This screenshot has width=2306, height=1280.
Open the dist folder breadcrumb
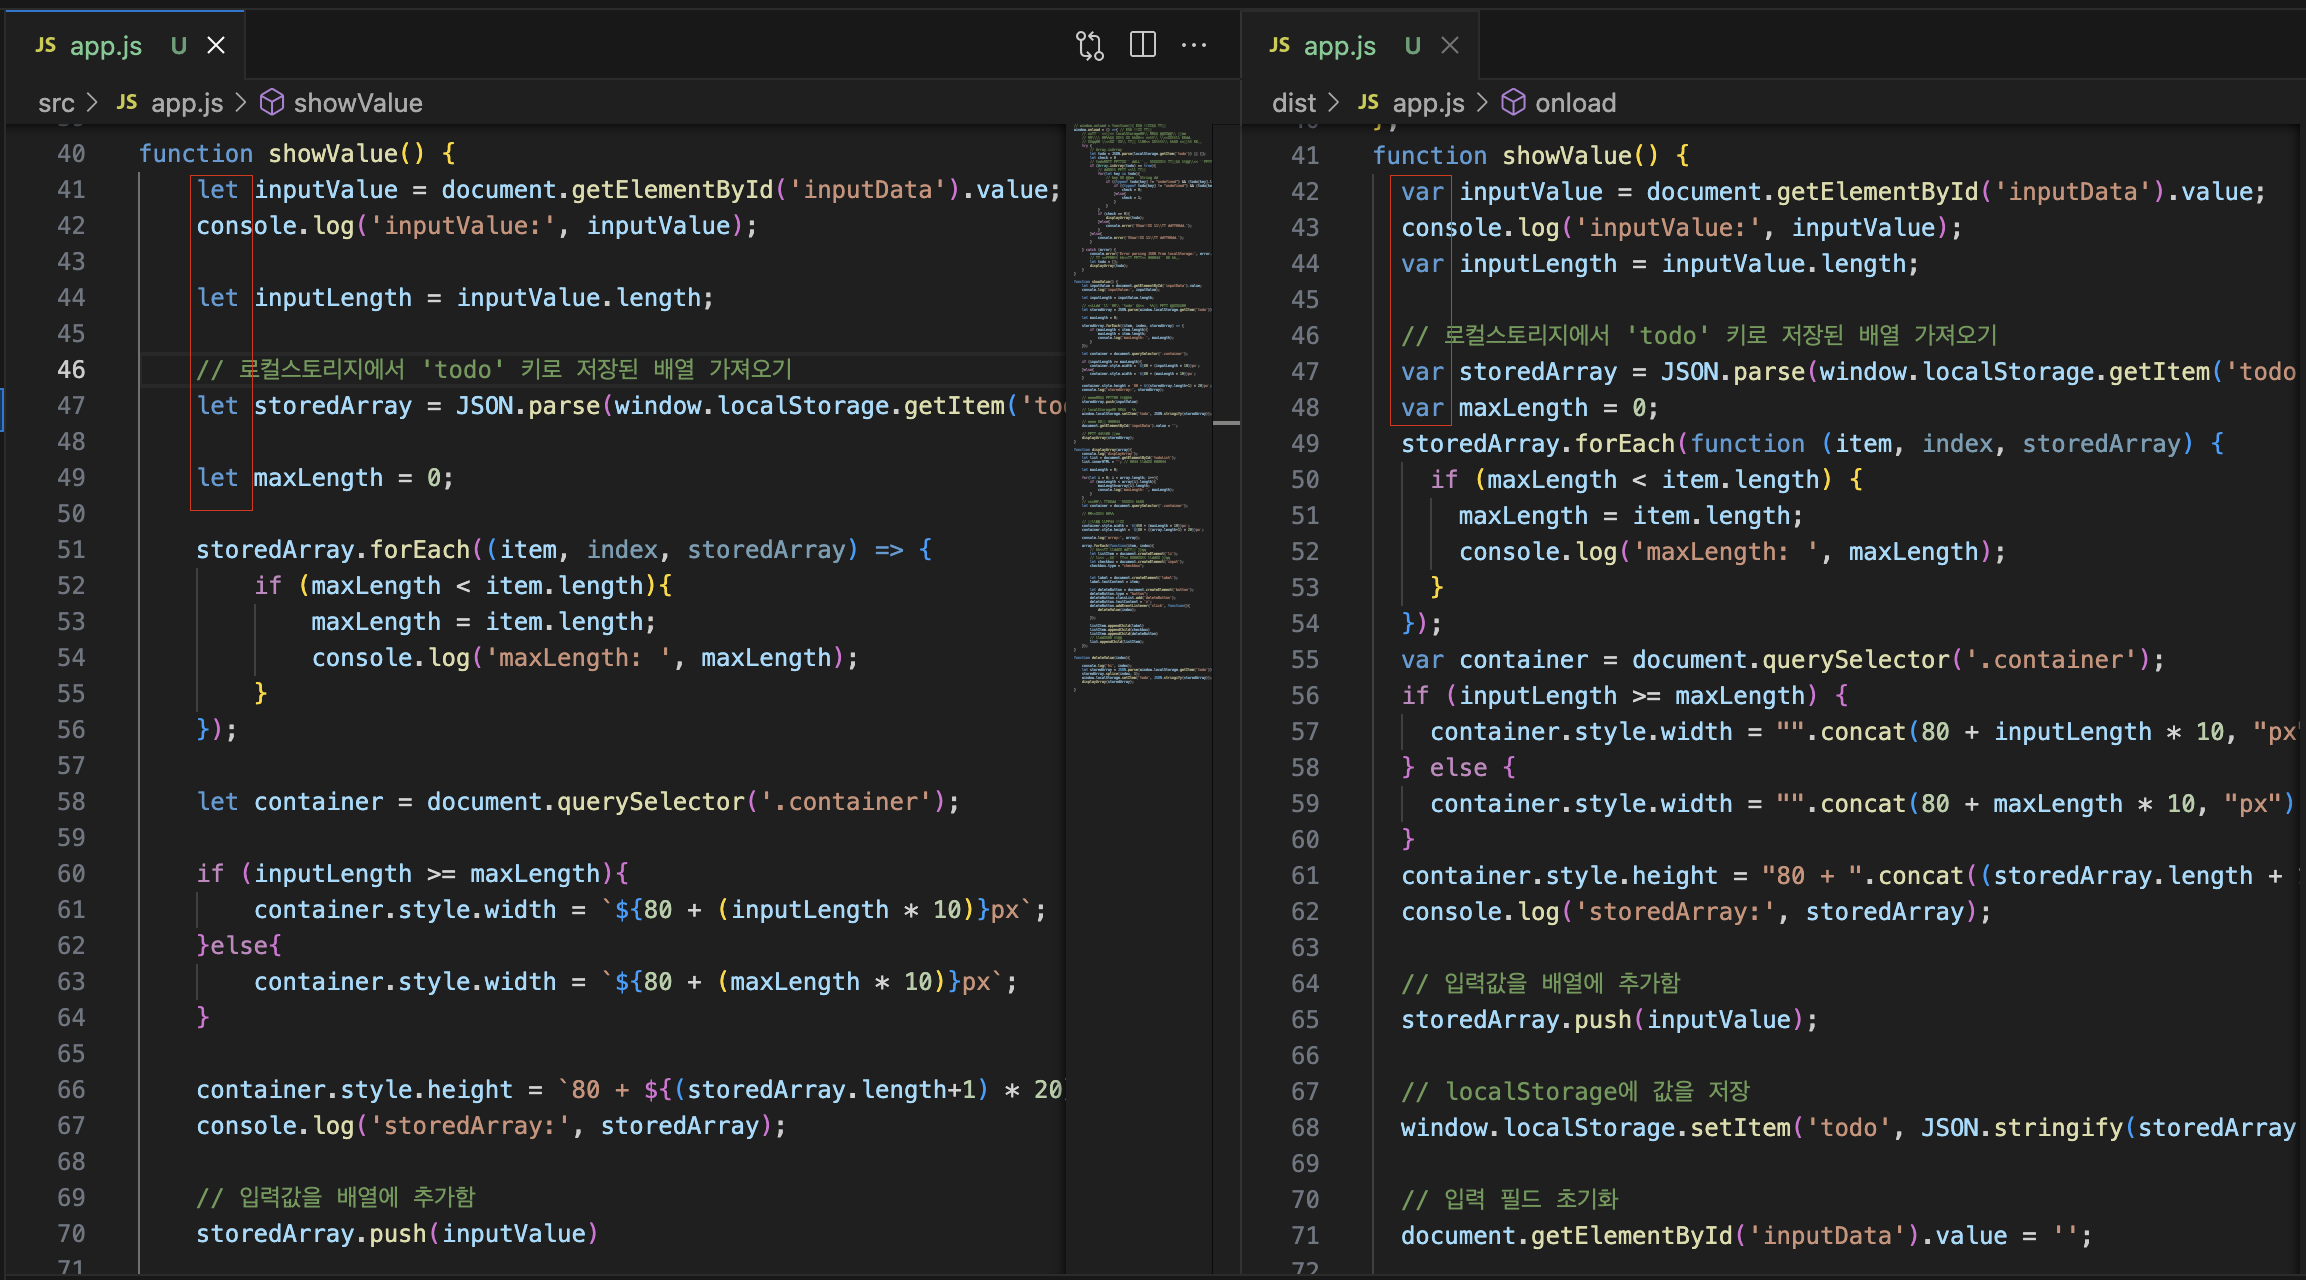[x=1293, y=103]
